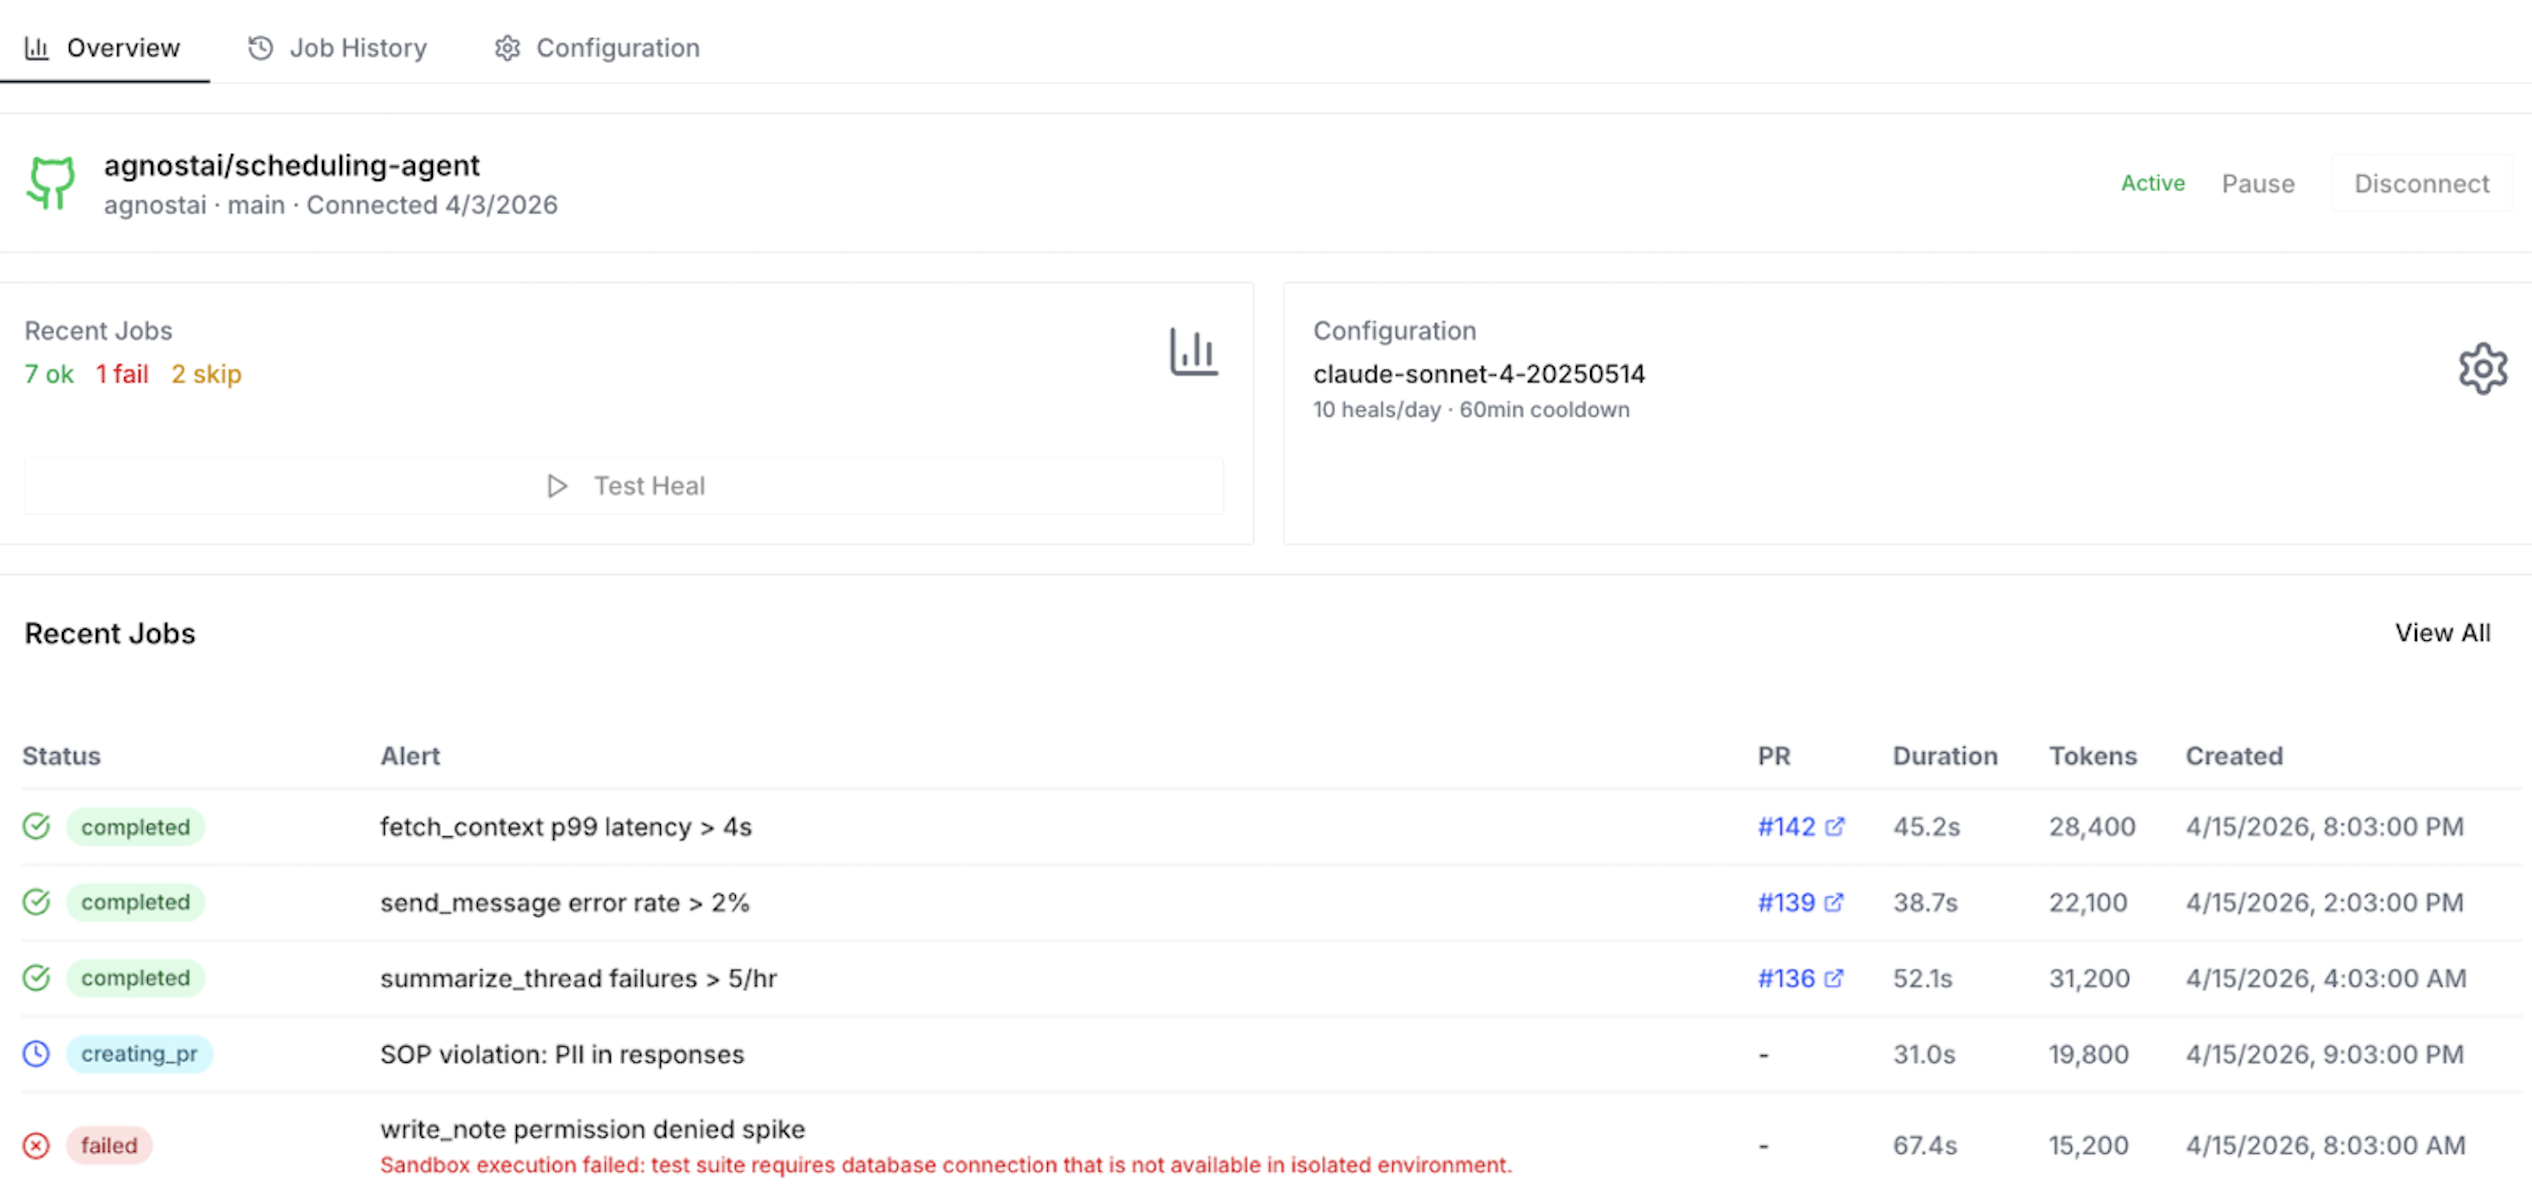This screenshot has width=2532, height=1192.
Task: Disconnect the agnostai/scheduling-agent repository
Action: tap(2421, 183)
